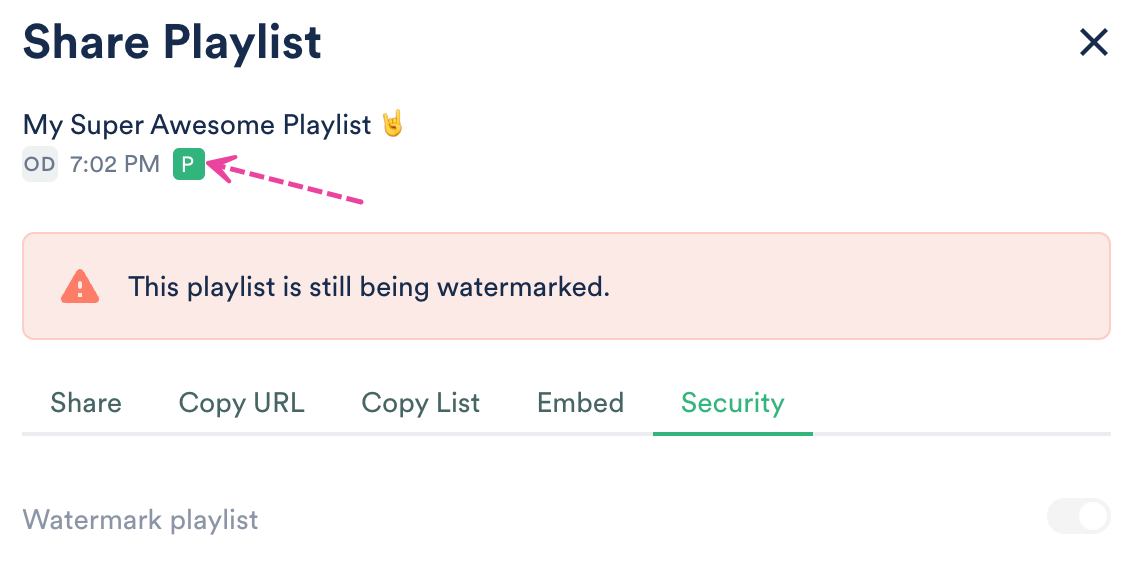This screenshot has width=1137, height=569.
Task: Click the My Super Awesome Playlist name
Action: (x=198, y=125)
